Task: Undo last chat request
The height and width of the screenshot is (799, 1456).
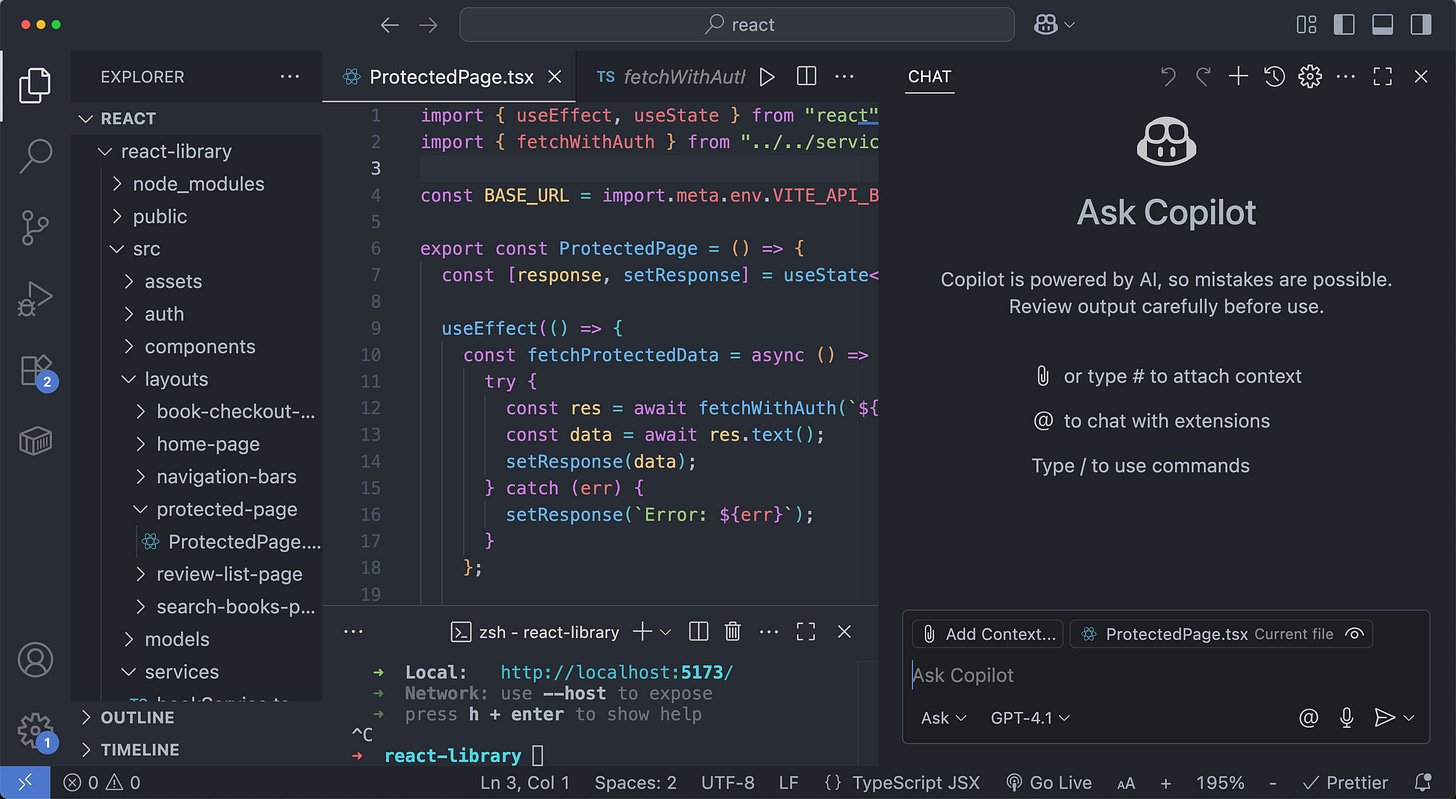Action: [x=1168, y=76]
